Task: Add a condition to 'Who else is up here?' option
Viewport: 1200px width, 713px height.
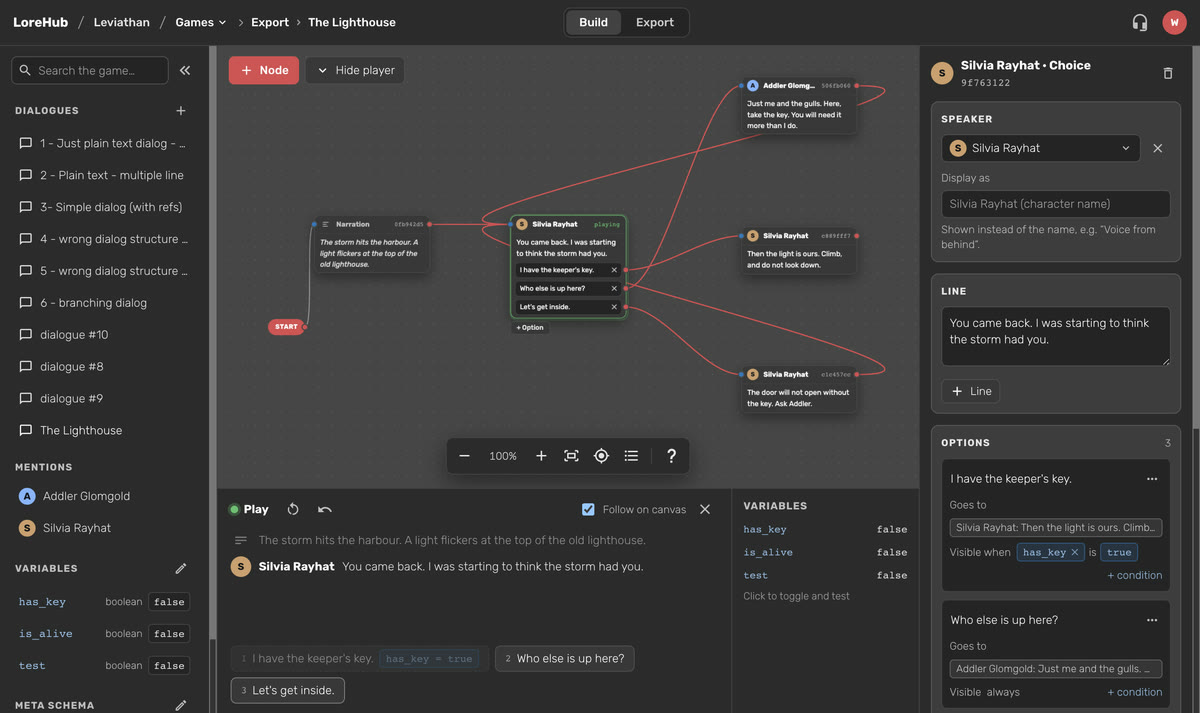Action: (x=1134, y=692)
